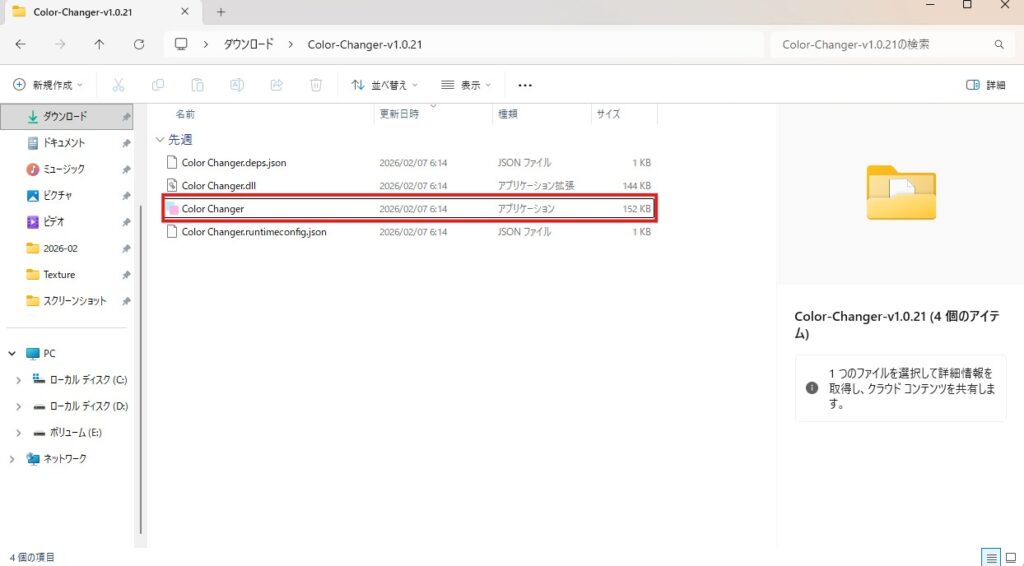Open the 並べ替え sort dropdown

click(385, 85)
